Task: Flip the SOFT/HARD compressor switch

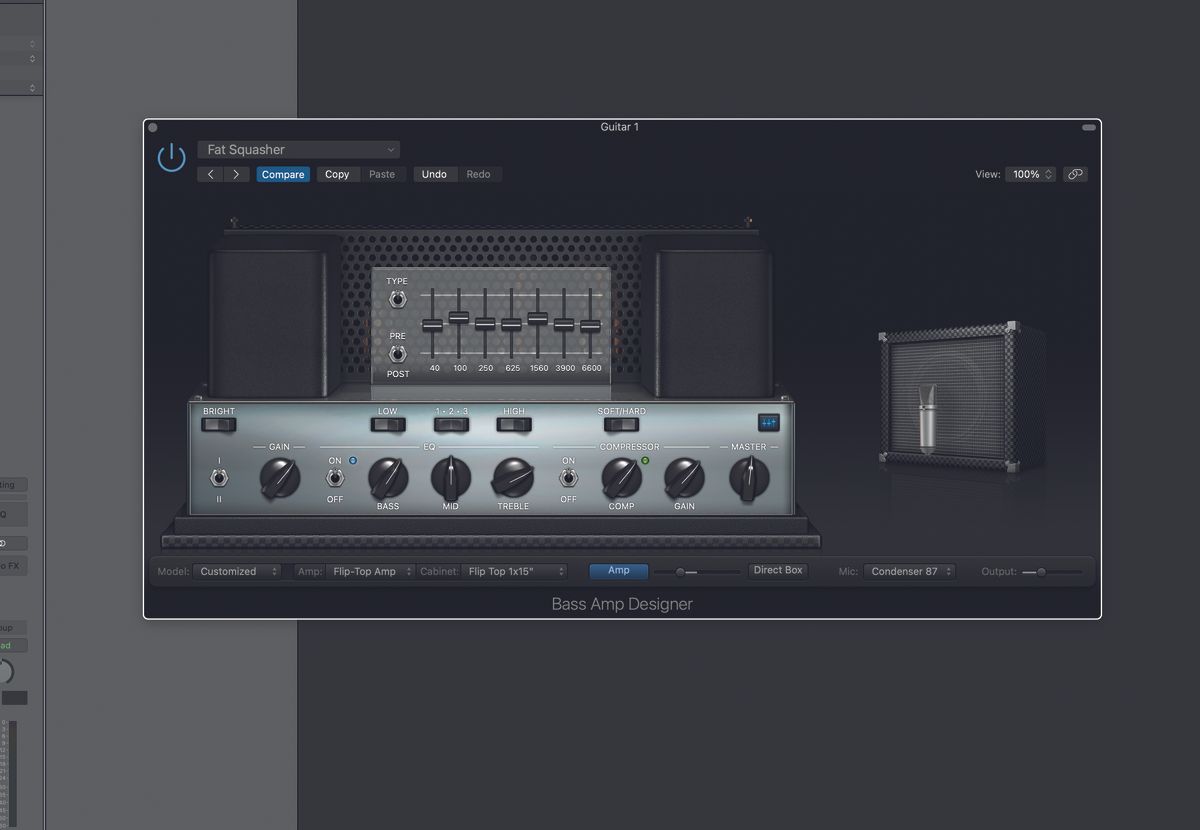Action: [x=620, y=423]
